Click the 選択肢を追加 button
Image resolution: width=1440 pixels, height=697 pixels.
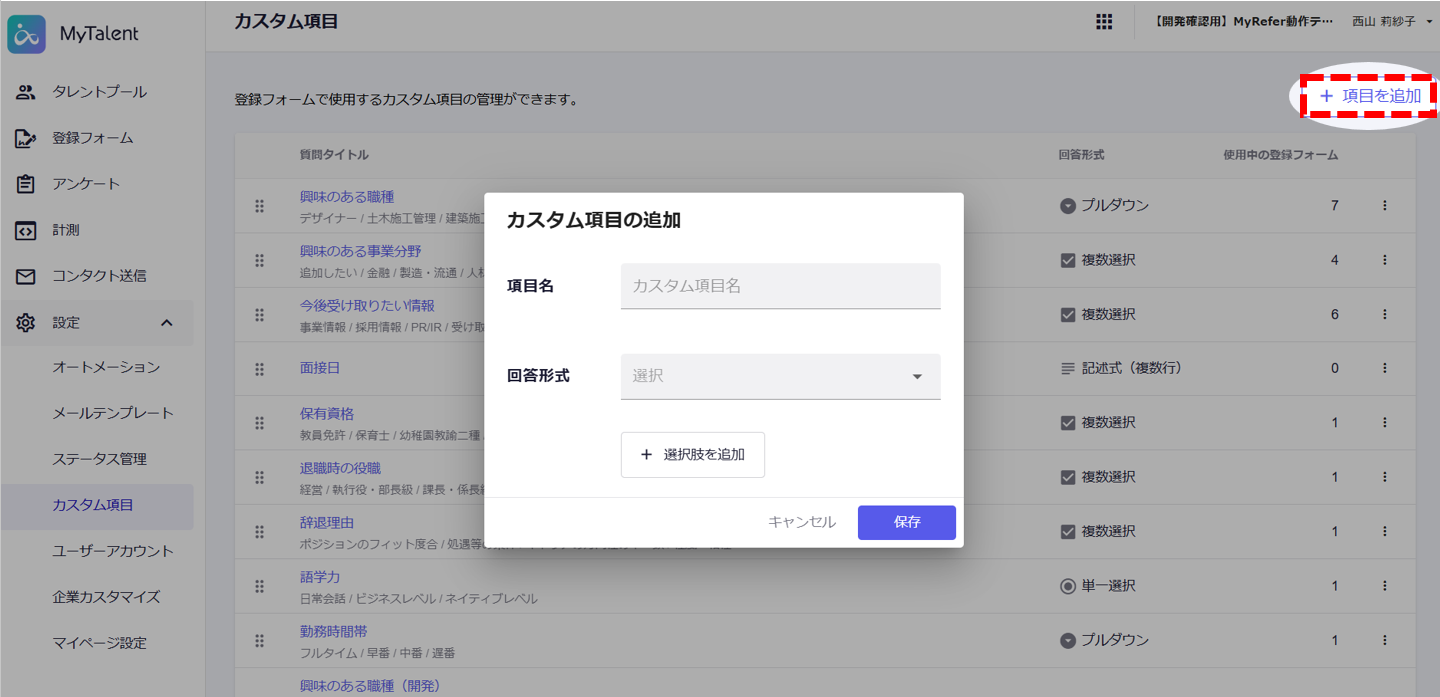point(692,454)
